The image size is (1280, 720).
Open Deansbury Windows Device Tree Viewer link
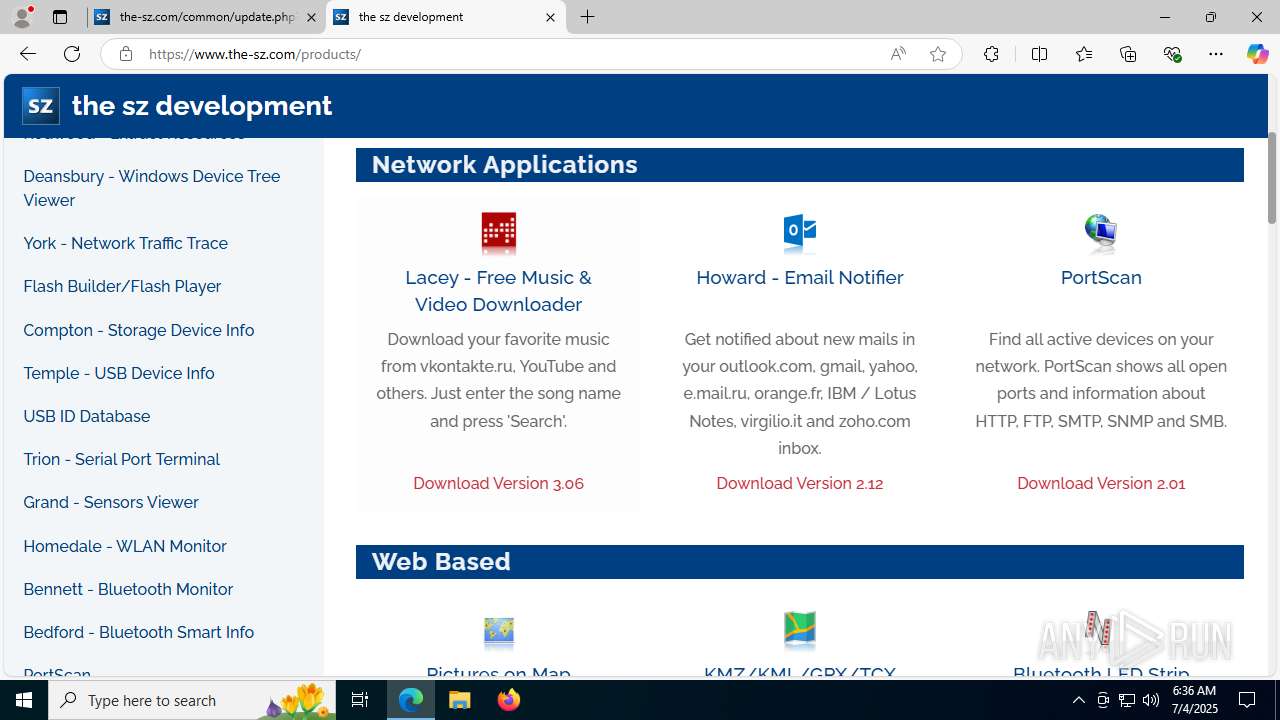(152, 188)
